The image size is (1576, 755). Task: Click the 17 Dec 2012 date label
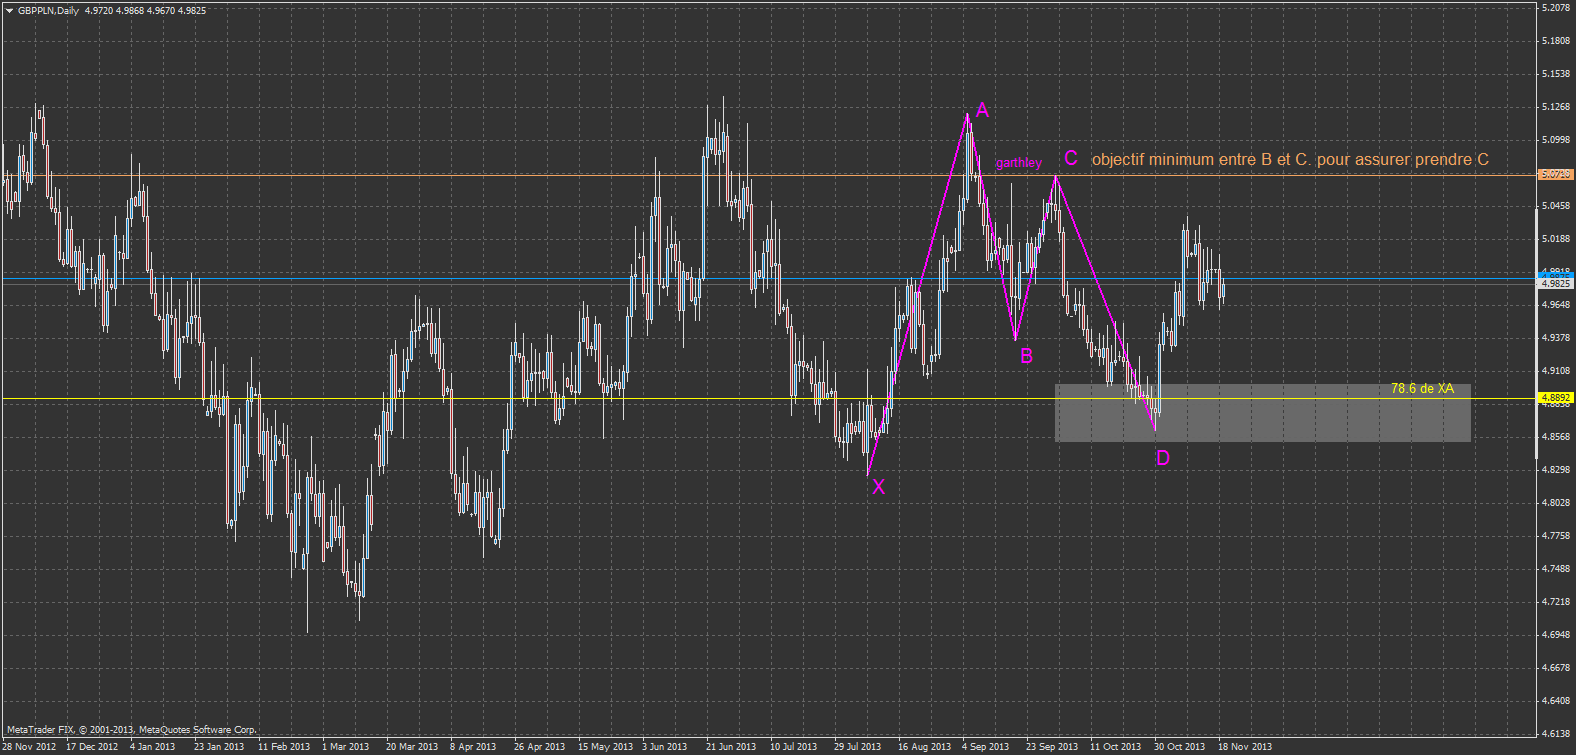[x=92, y=747]
